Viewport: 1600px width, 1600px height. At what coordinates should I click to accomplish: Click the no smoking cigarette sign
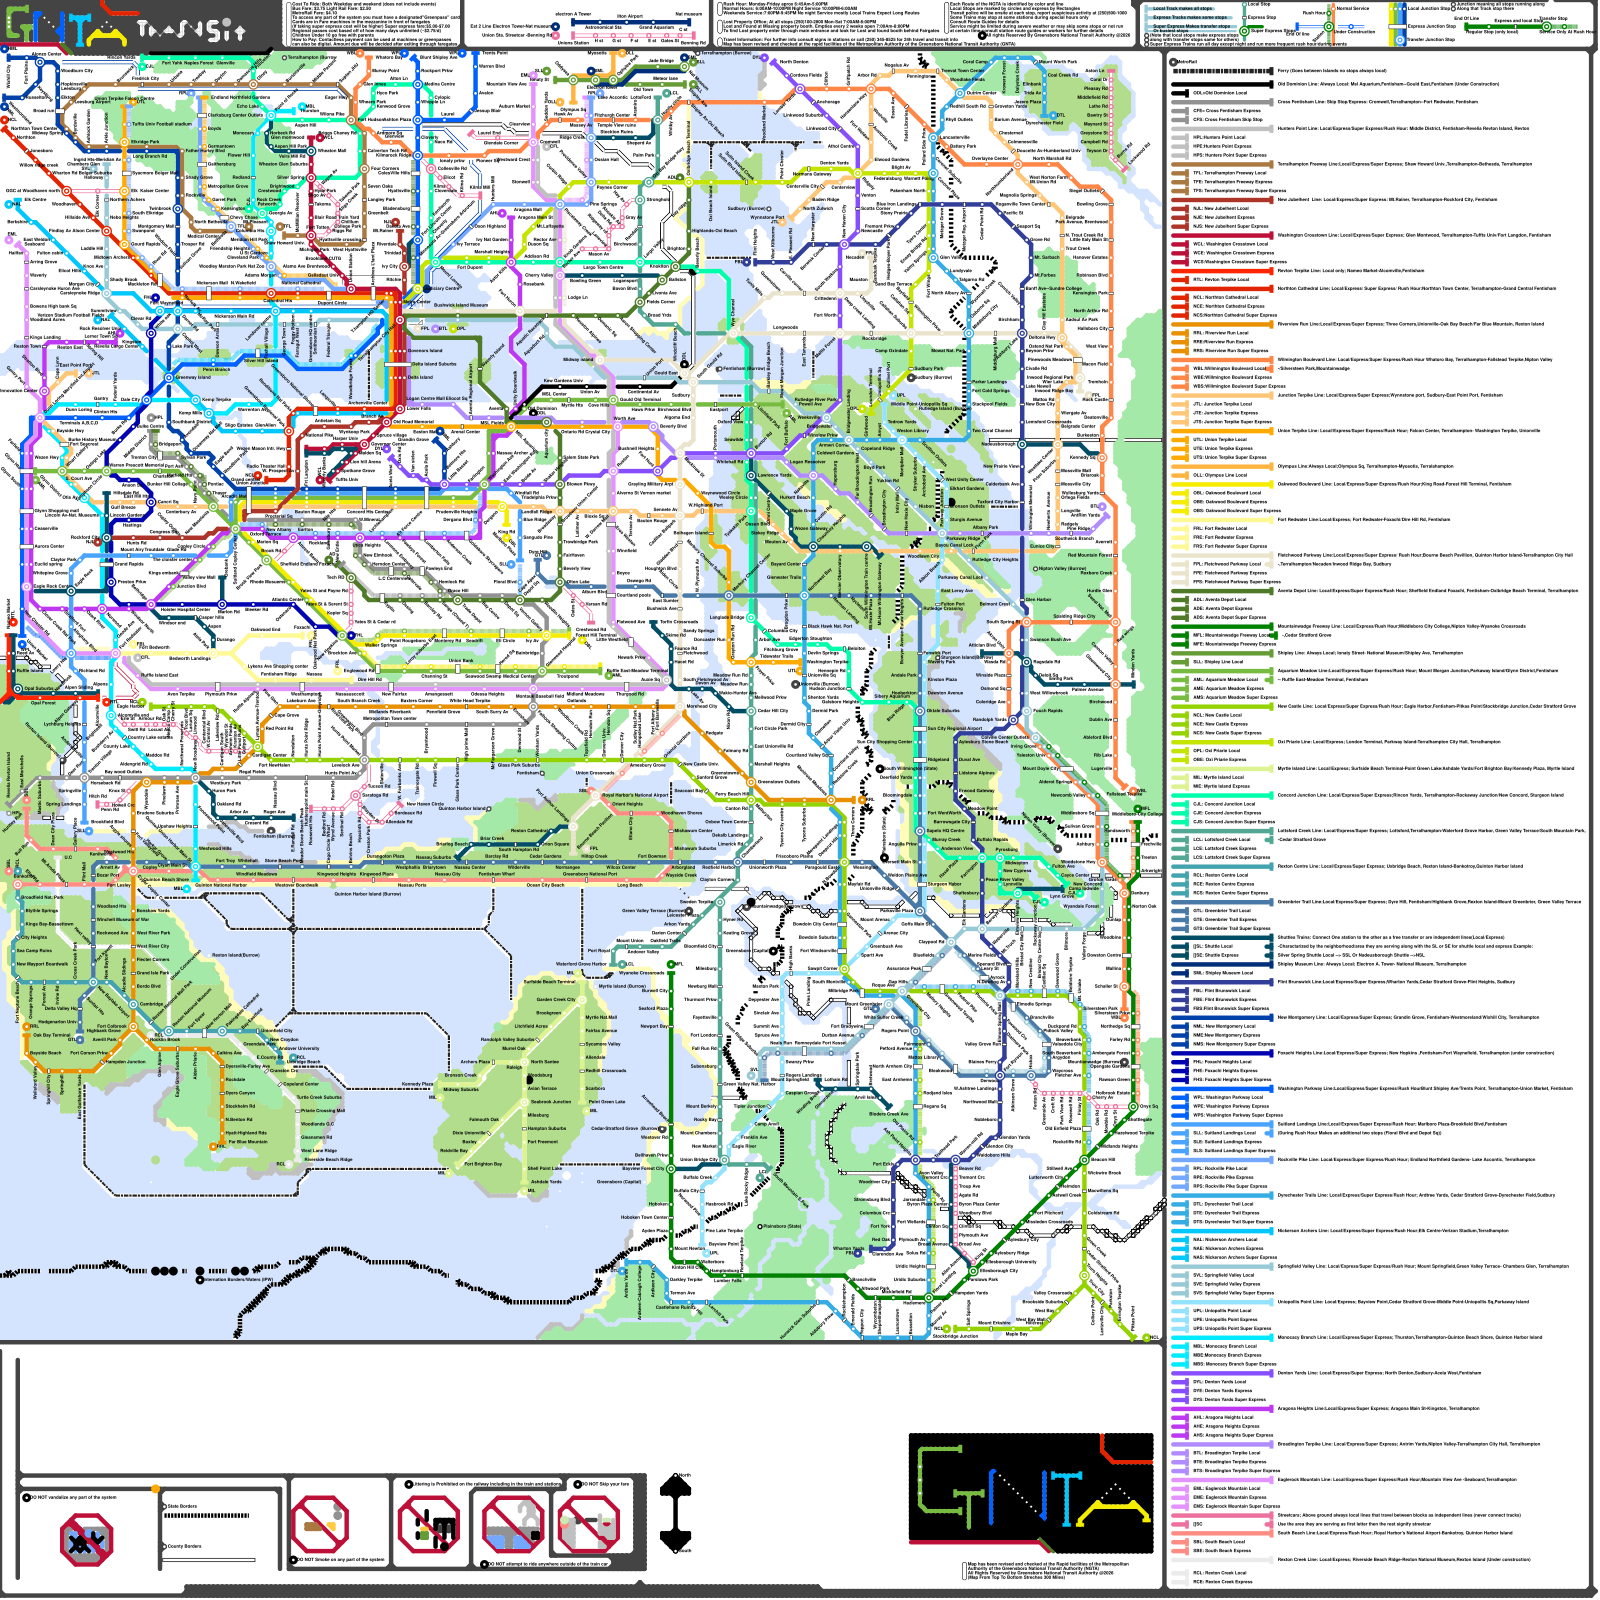[320, 1524]
